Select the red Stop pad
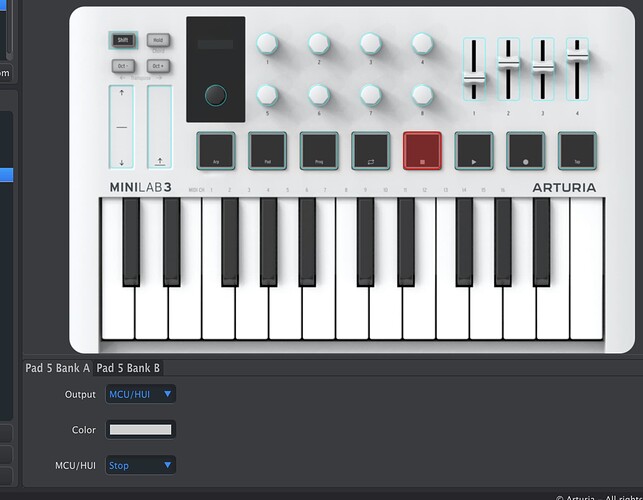The width and height of the screenshot is (643, 500). (422, 151)
